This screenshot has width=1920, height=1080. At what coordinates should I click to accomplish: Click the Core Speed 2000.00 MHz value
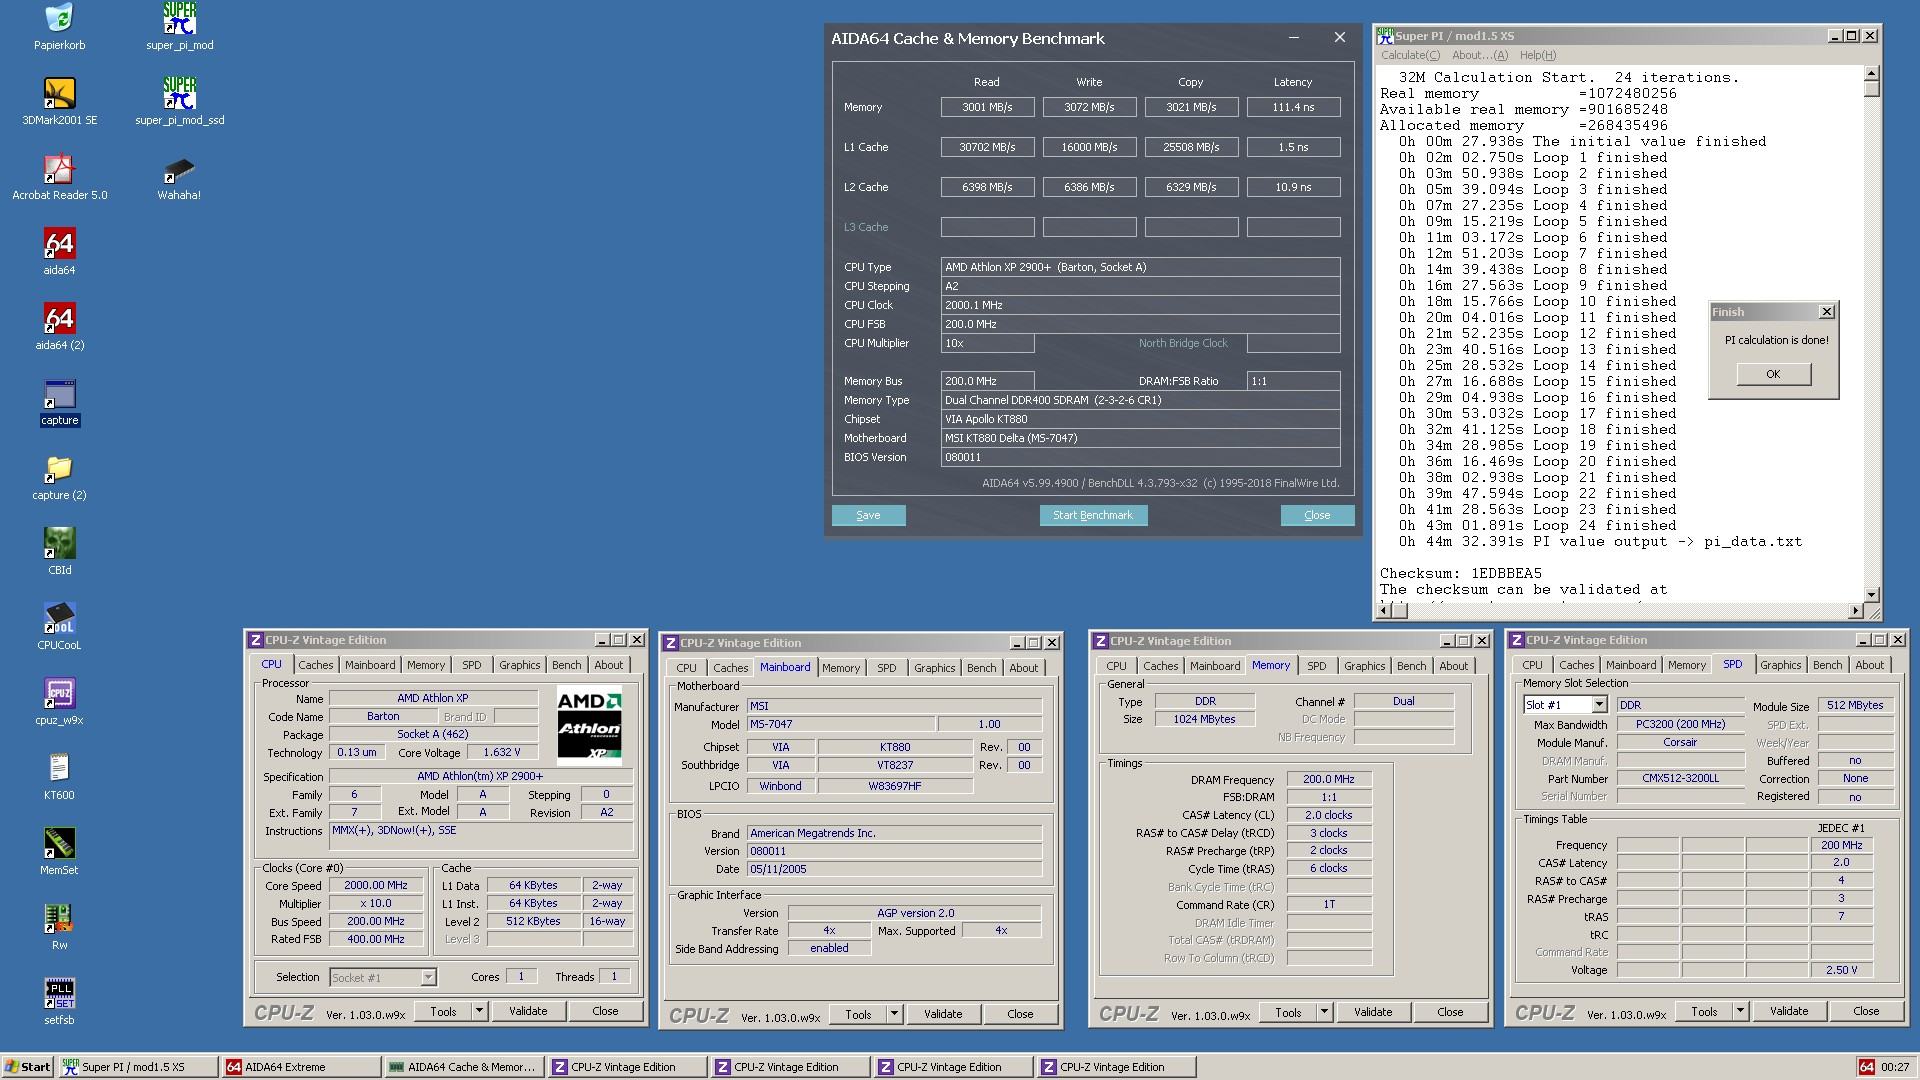click(x=376, y=886)
